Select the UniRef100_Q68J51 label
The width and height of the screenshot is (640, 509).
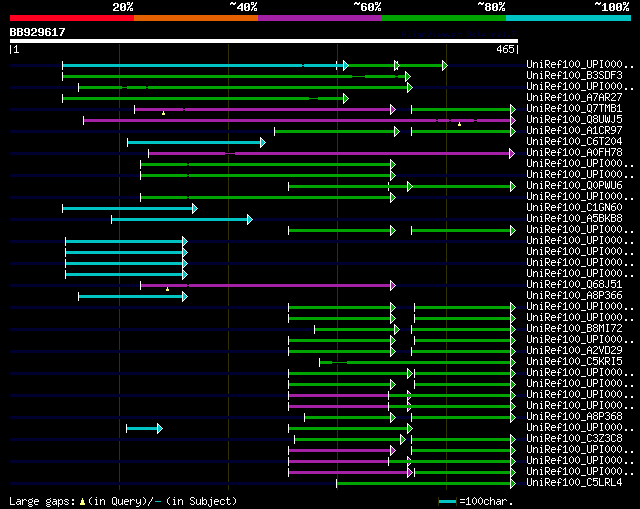(x=574, y=285)
